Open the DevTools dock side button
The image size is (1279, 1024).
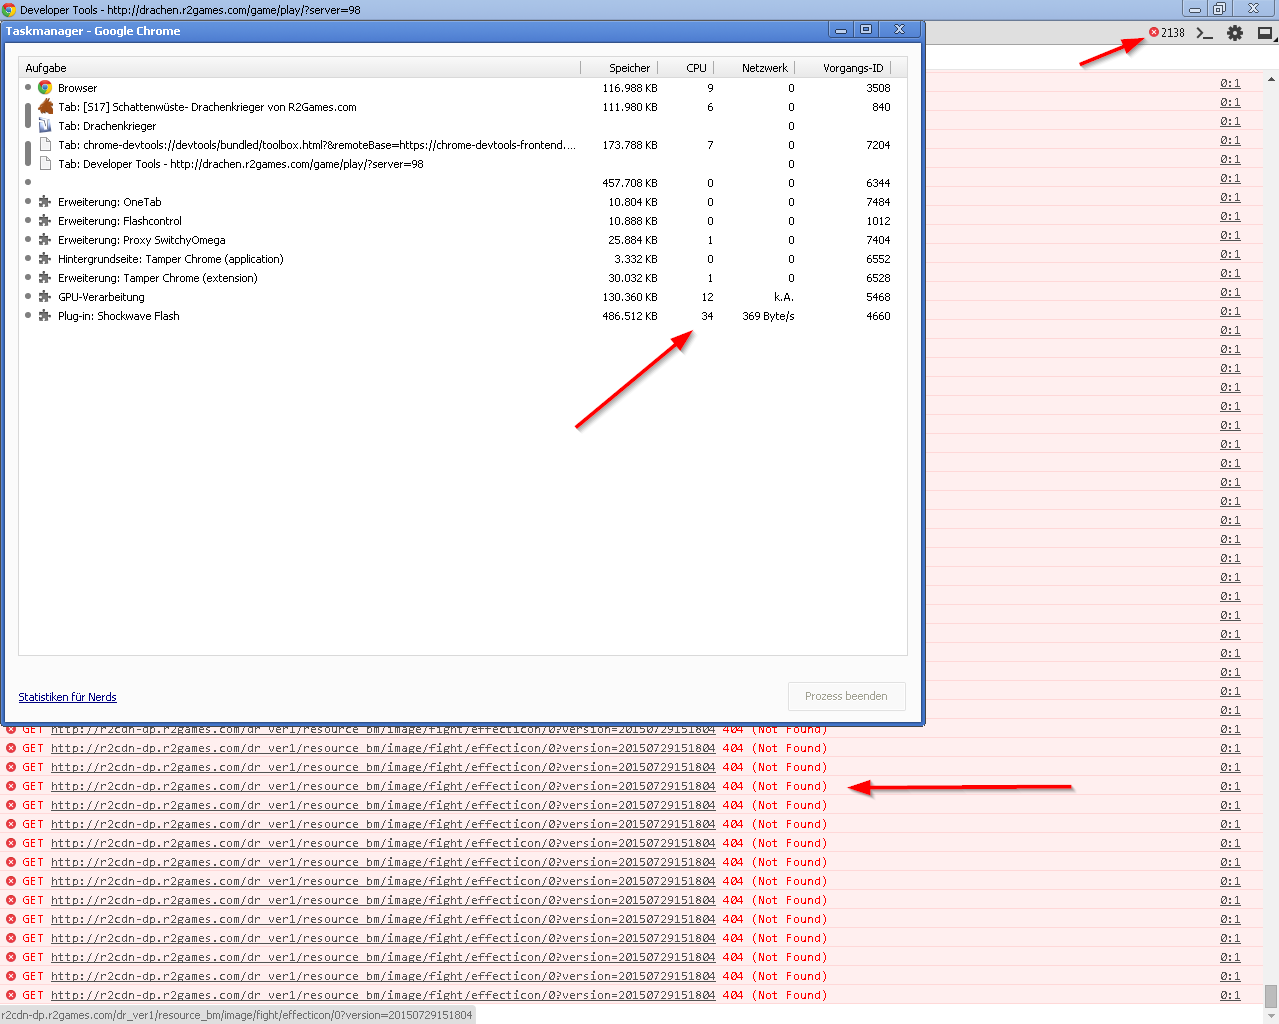(x=1265, y=33)
